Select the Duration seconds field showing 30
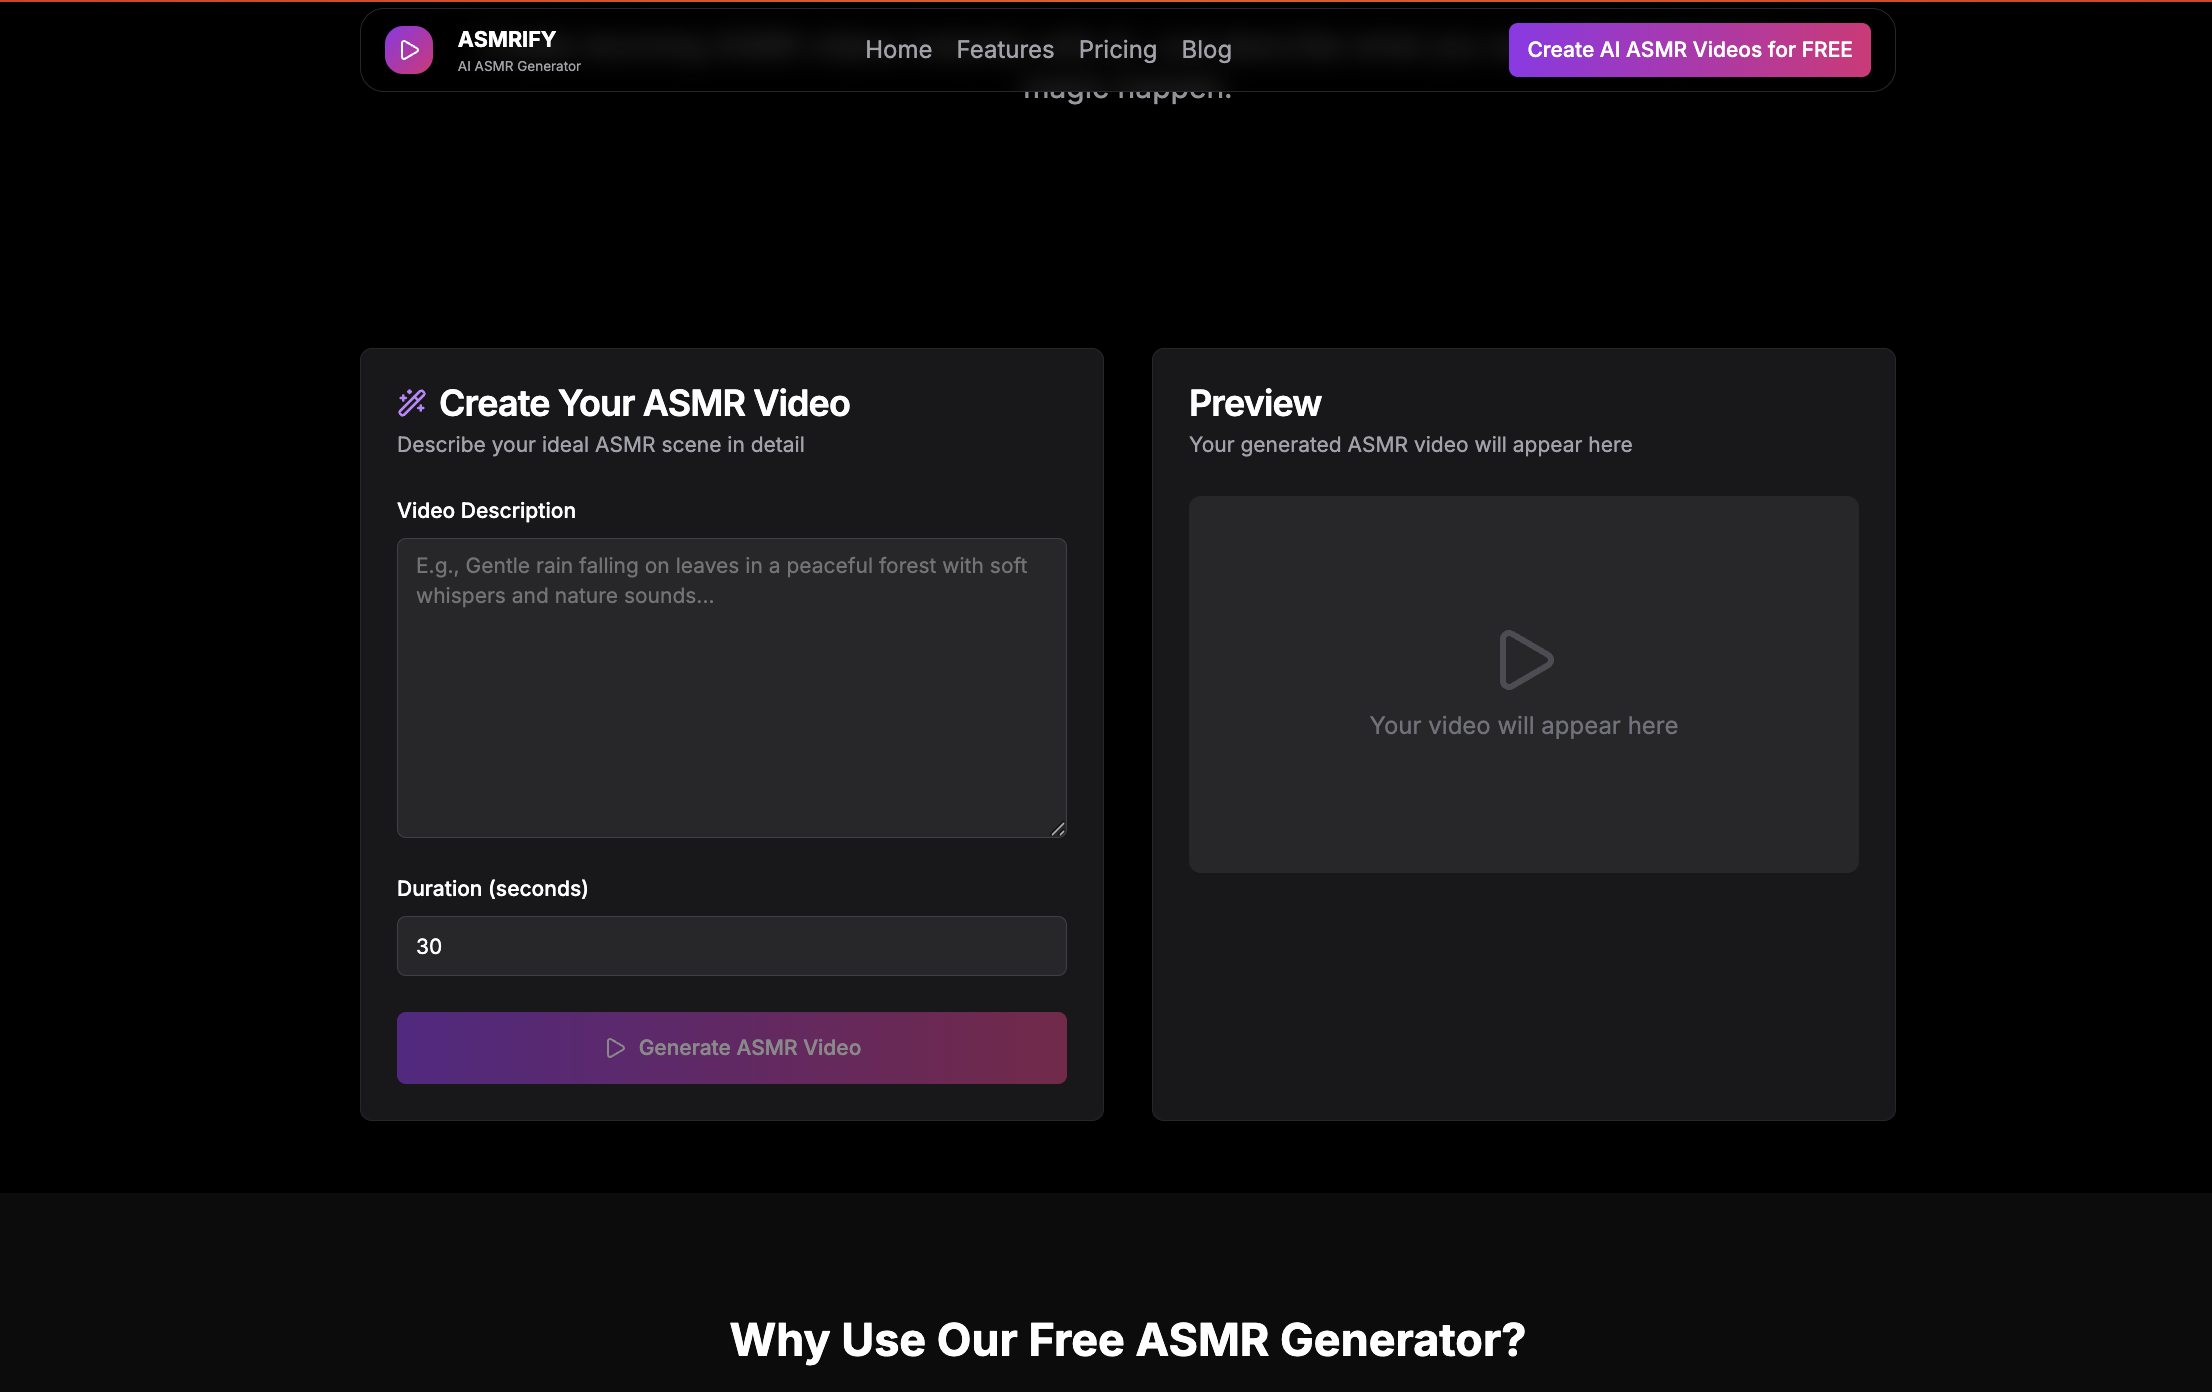This screenshot has width=2212, height=1392. click(731, 945)
